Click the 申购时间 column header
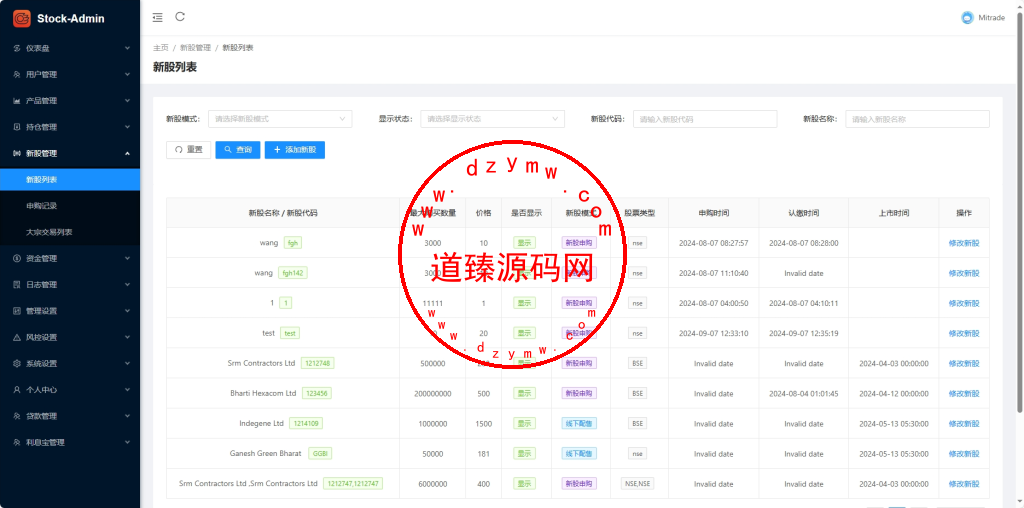The width and height of the screenshot is (1024, 508). pyautogui.click(x=713, y=213)
